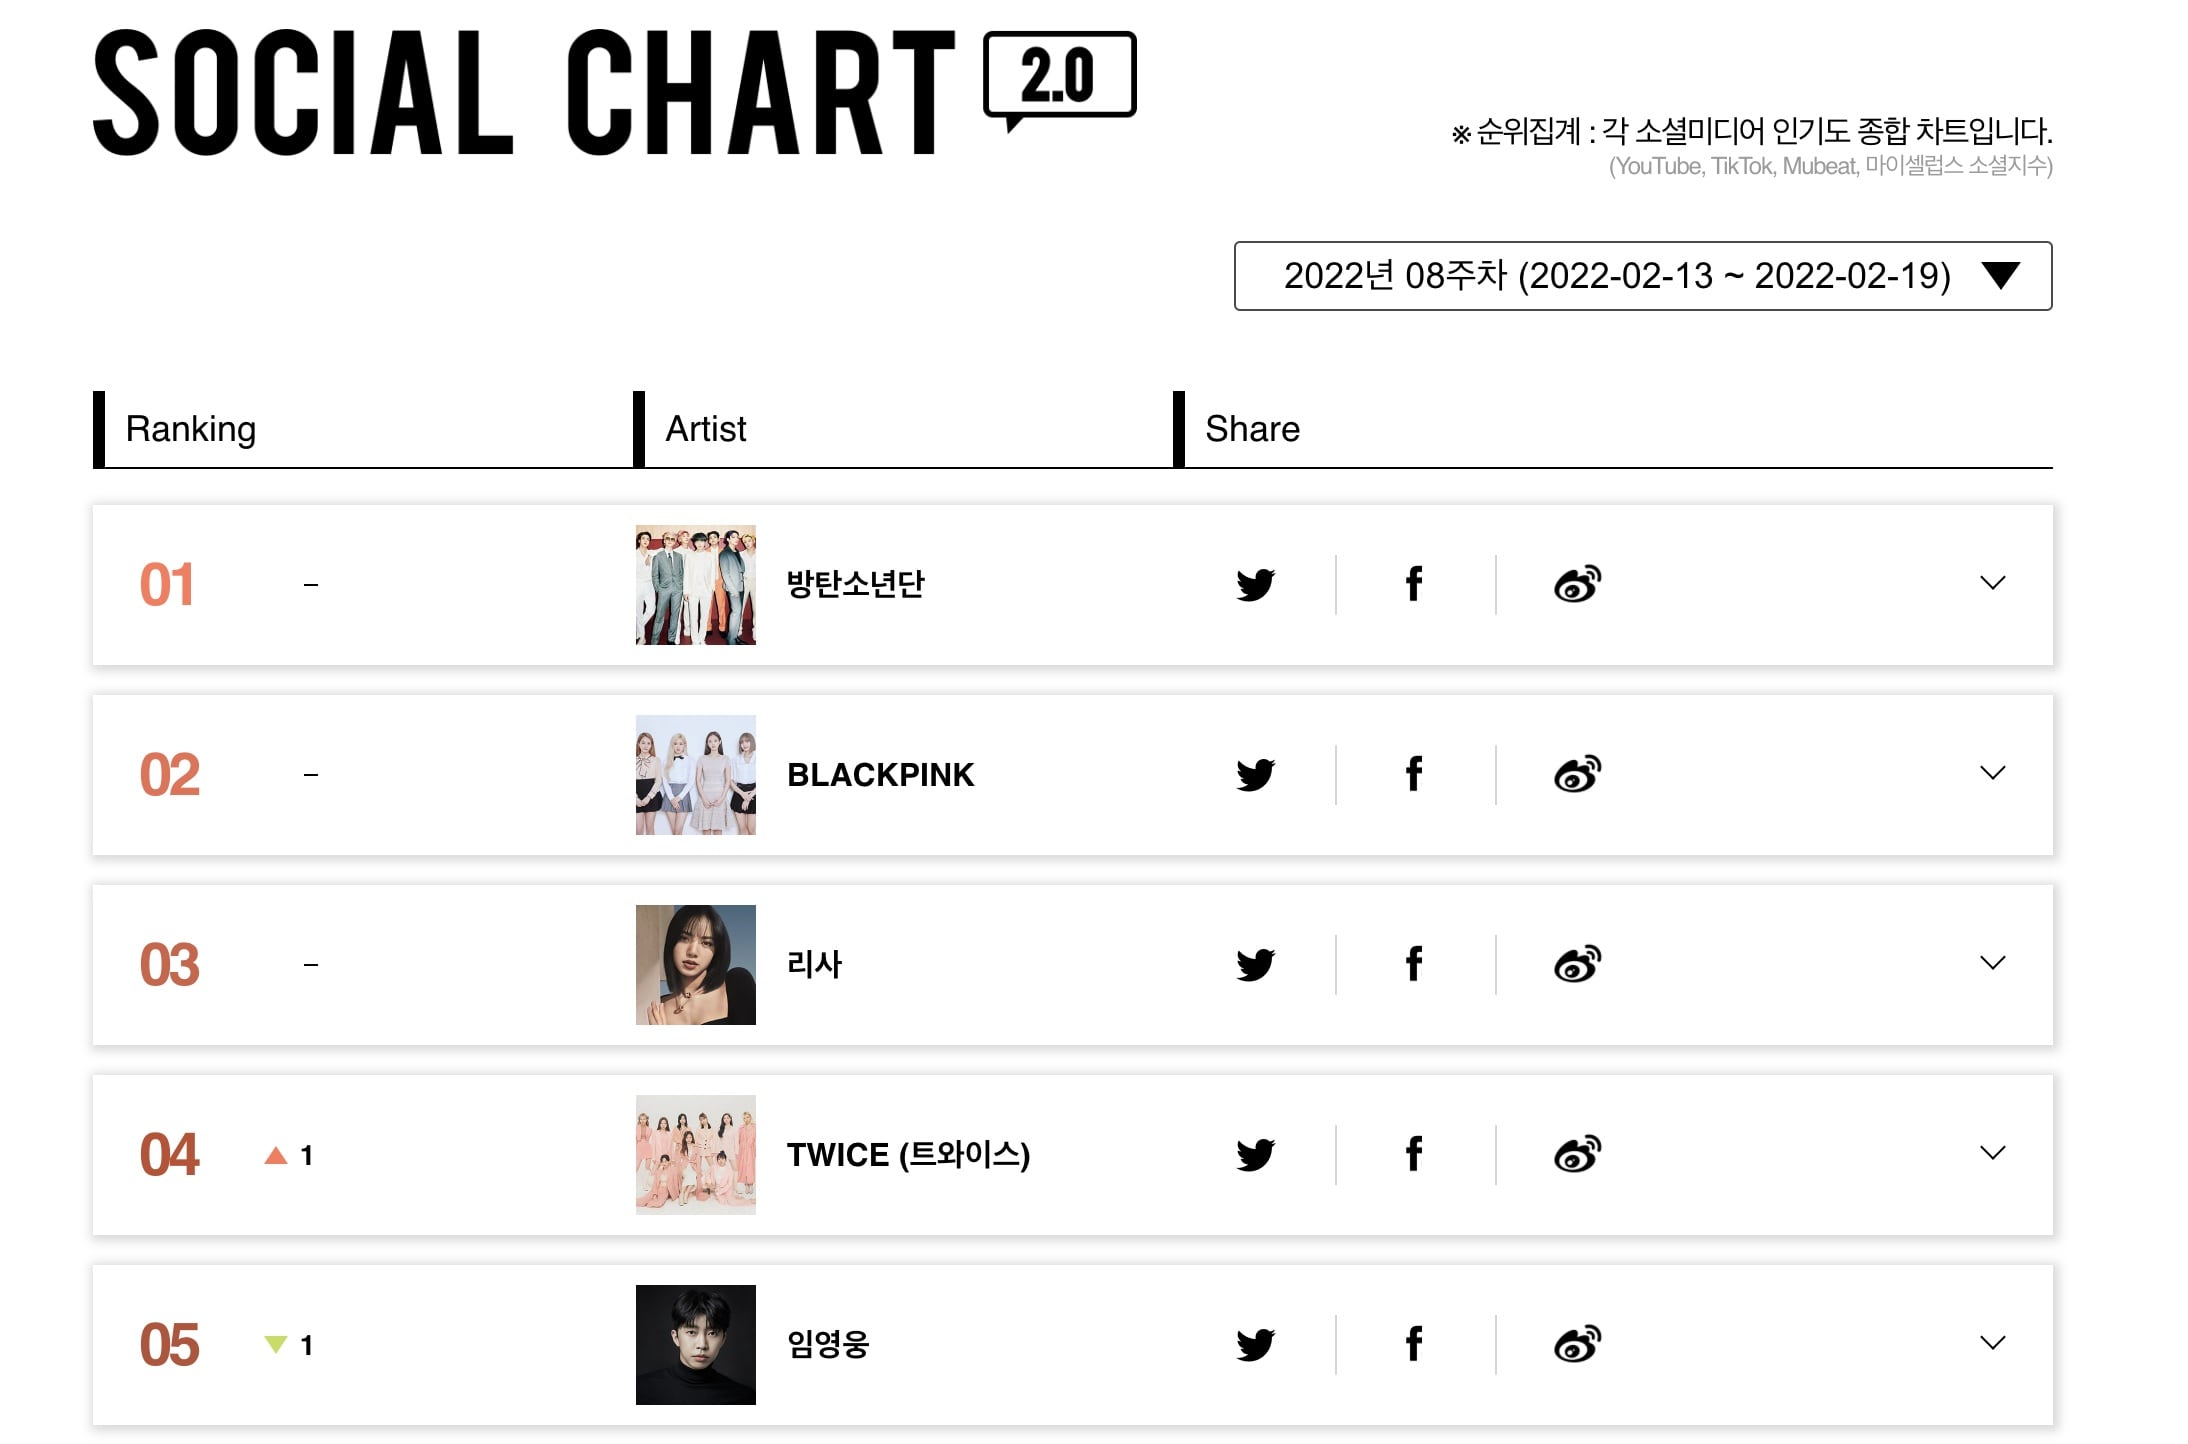Open the TWICE (트와이스) artist name

tap(908, 1155)
